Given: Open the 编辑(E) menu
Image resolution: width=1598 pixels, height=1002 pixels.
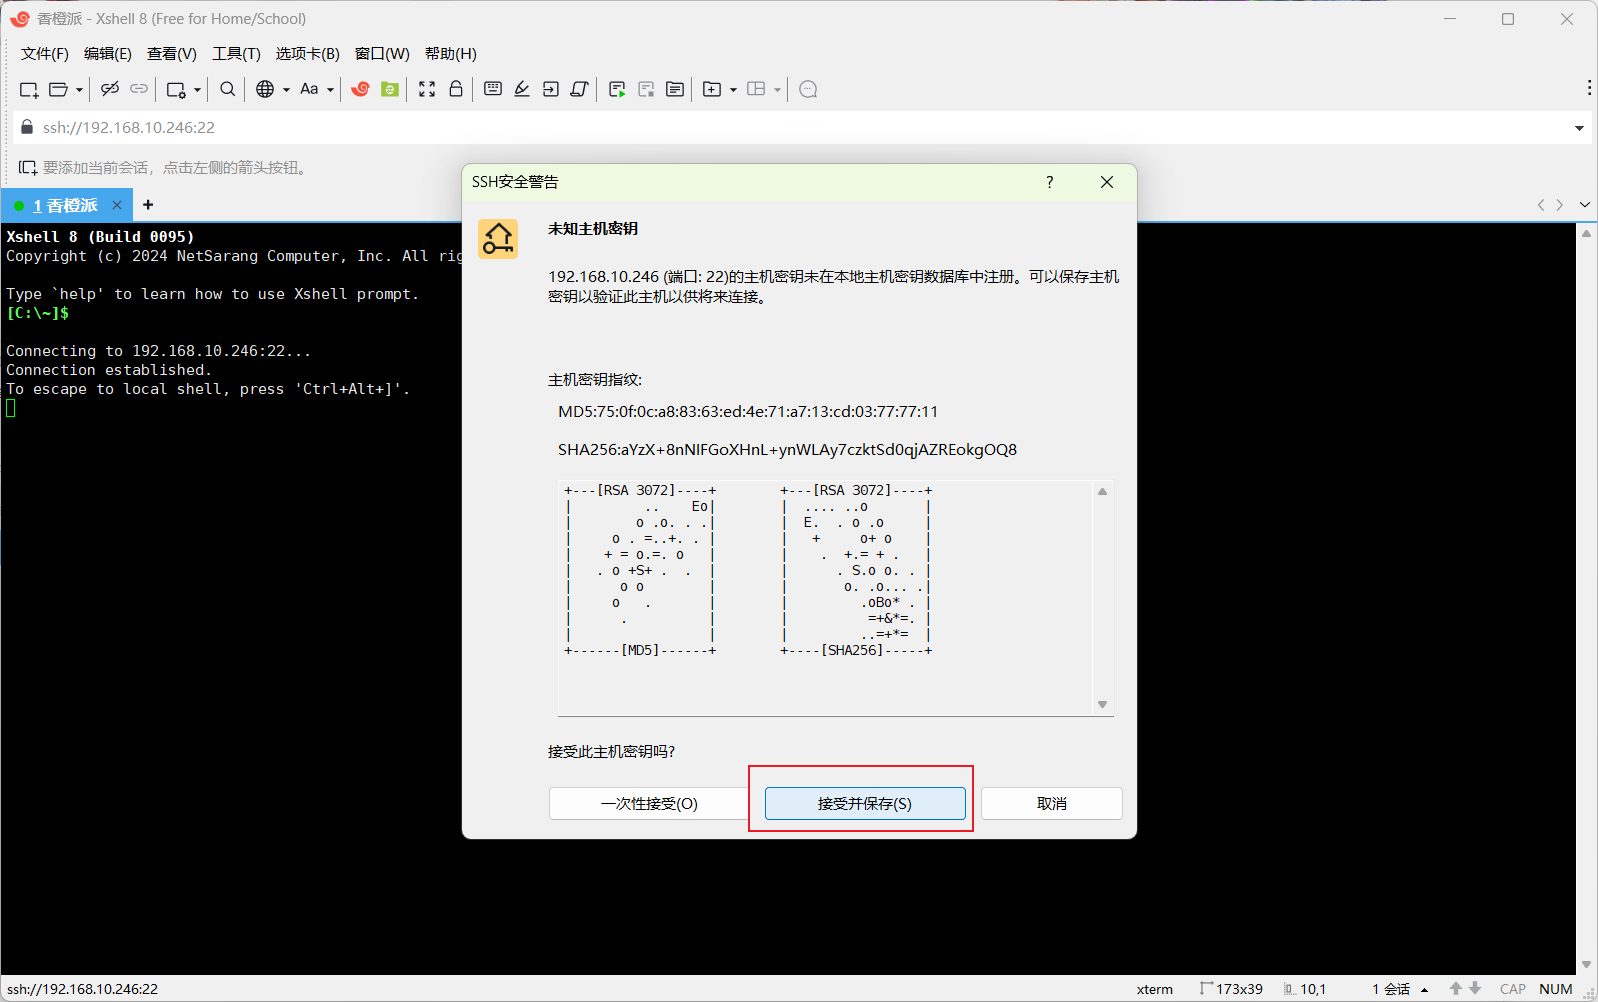Looking at the screenshot, I should click(108, 54).
